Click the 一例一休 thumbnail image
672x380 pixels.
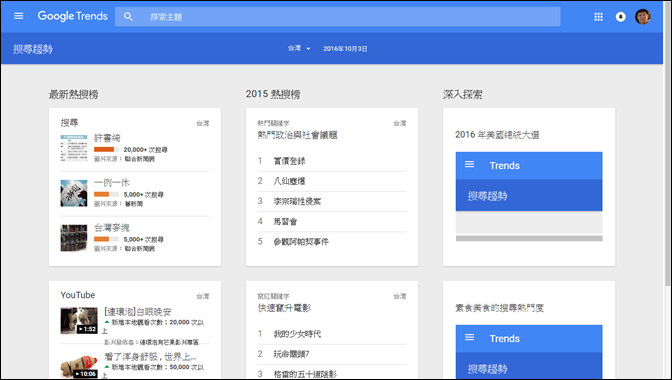click(74, 193)
